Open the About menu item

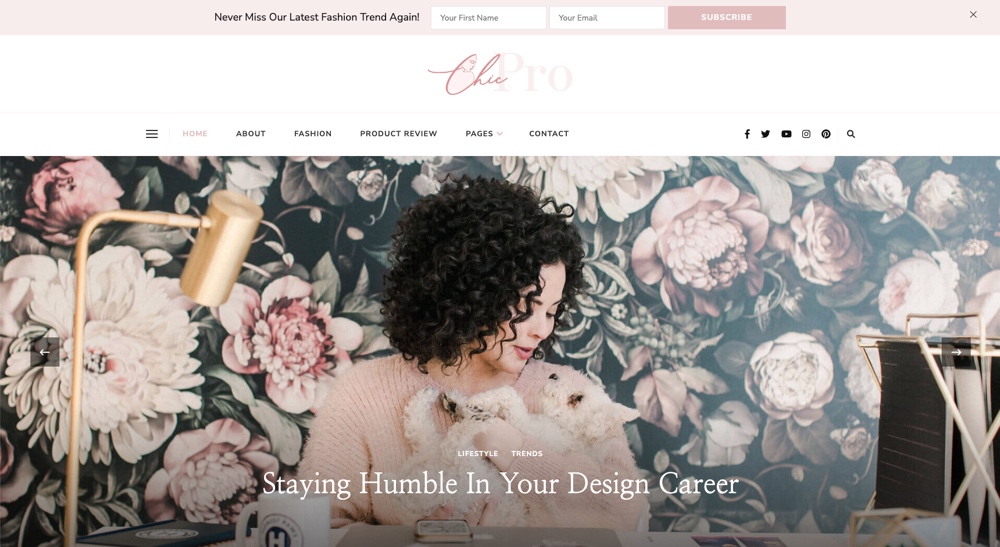coord(251,134)
